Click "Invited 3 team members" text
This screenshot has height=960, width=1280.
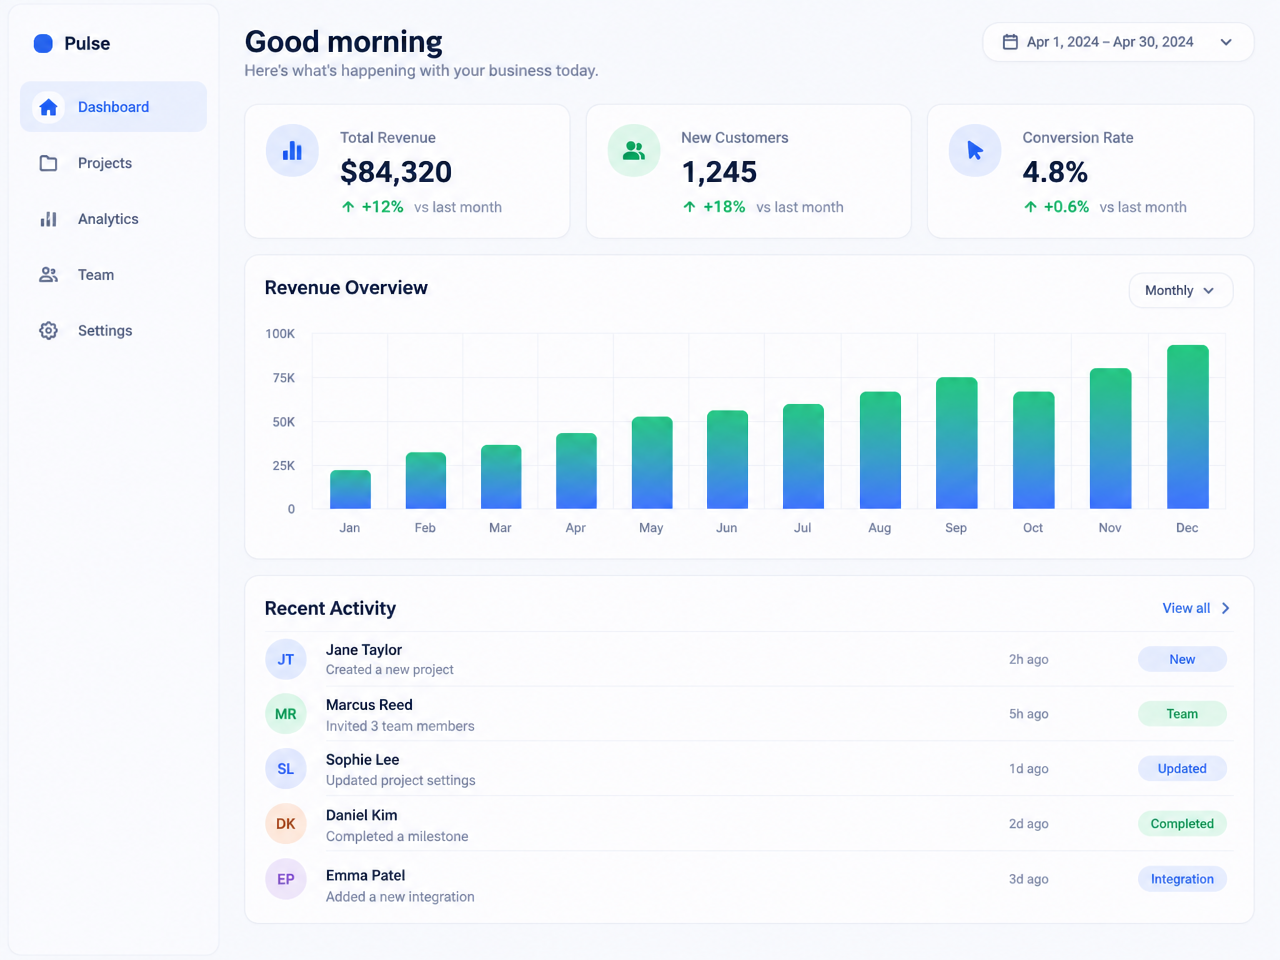400,726
